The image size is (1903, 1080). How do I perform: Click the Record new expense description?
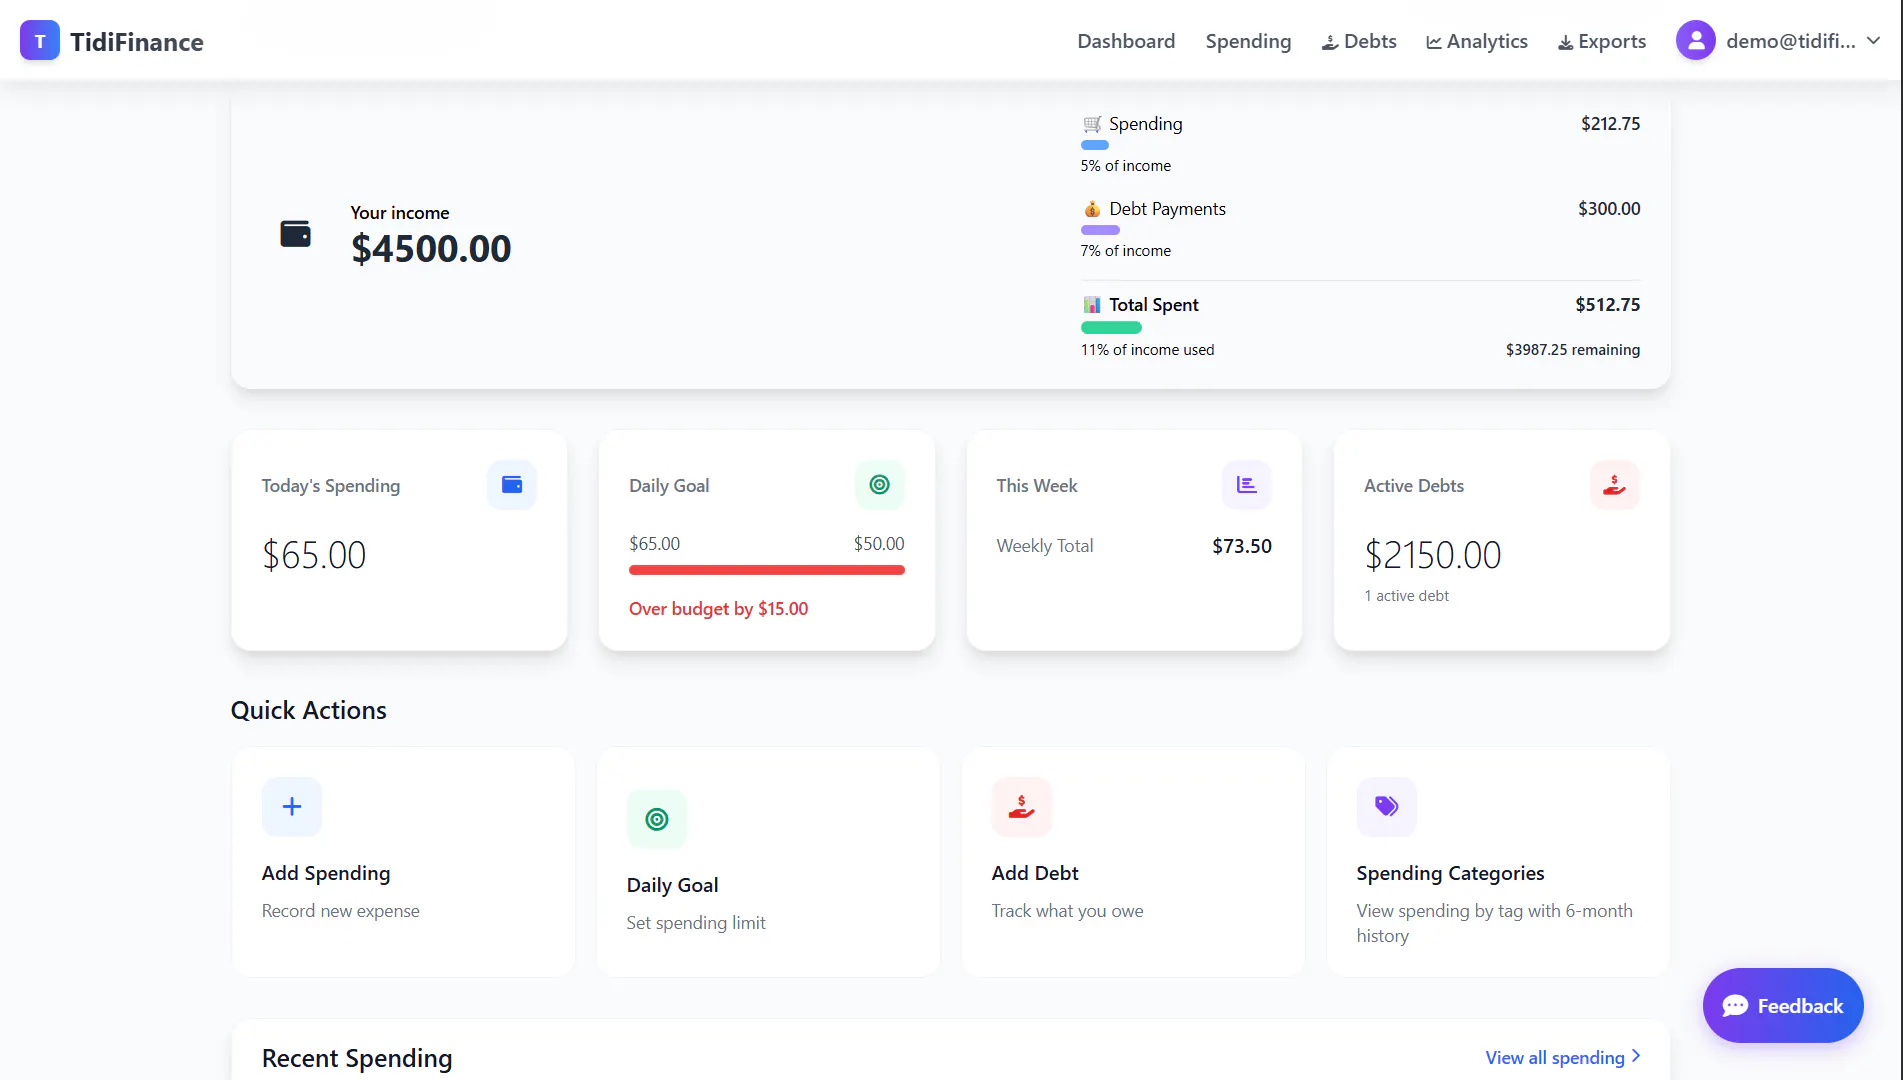point(341,911)
